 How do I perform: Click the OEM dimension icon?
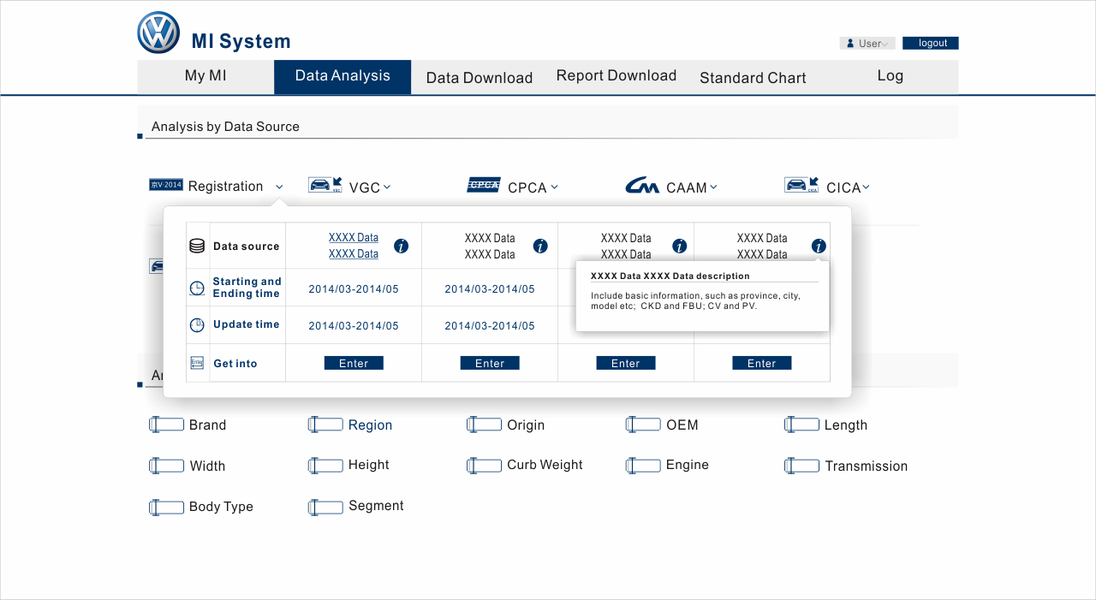coord(643,424)
